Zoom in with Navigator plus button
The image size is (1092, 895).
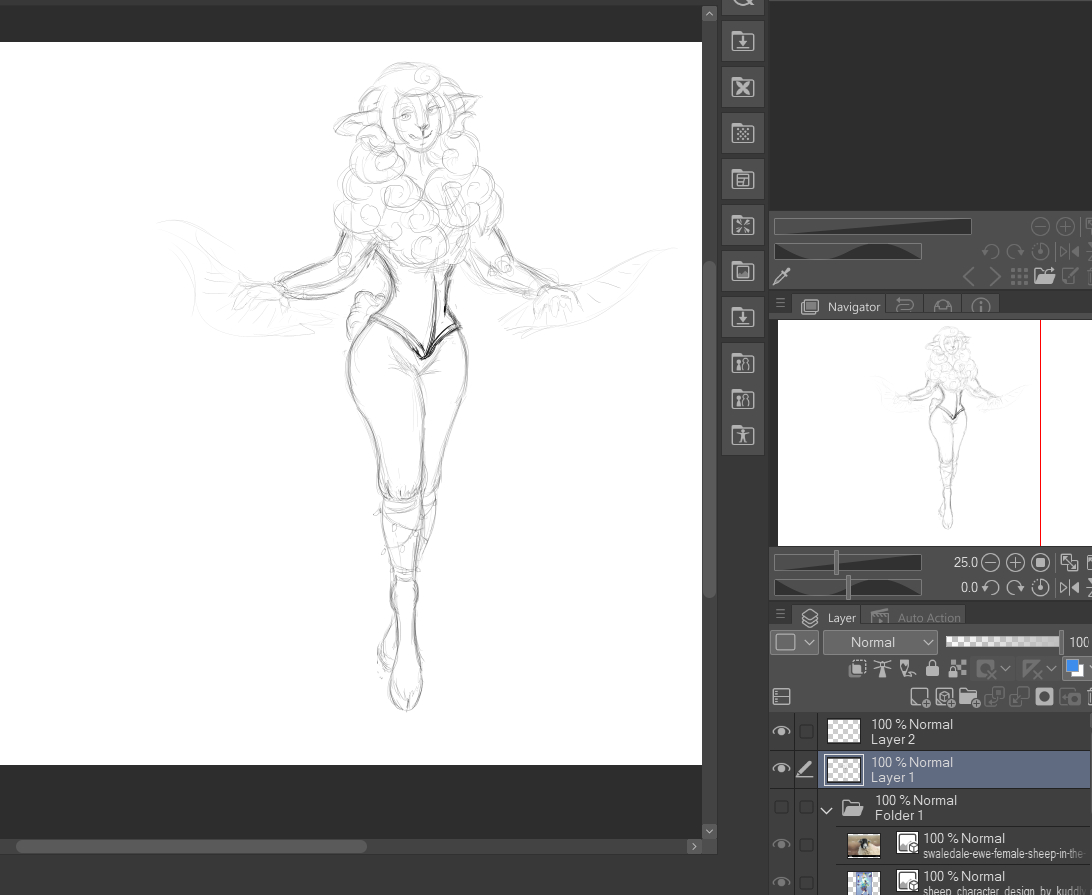1015,563
